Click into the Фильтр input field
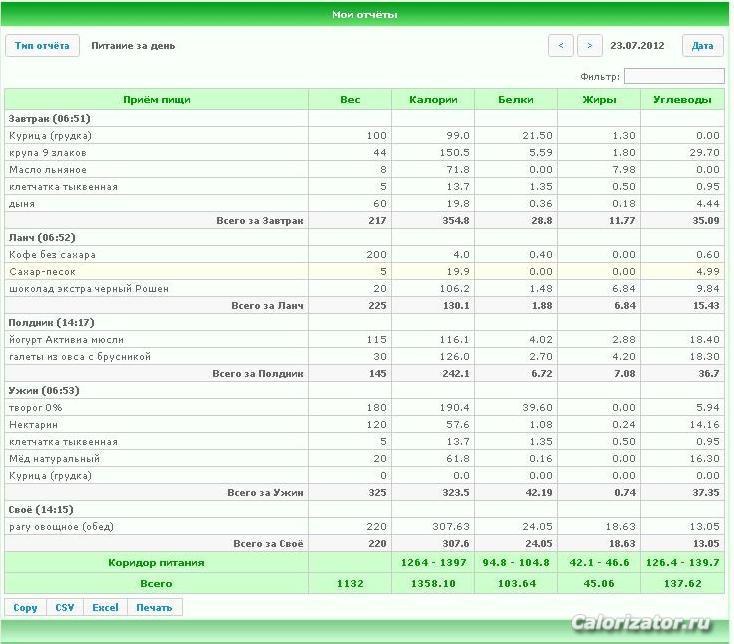This screenshot has width=734, height=644. pos(674,76)
